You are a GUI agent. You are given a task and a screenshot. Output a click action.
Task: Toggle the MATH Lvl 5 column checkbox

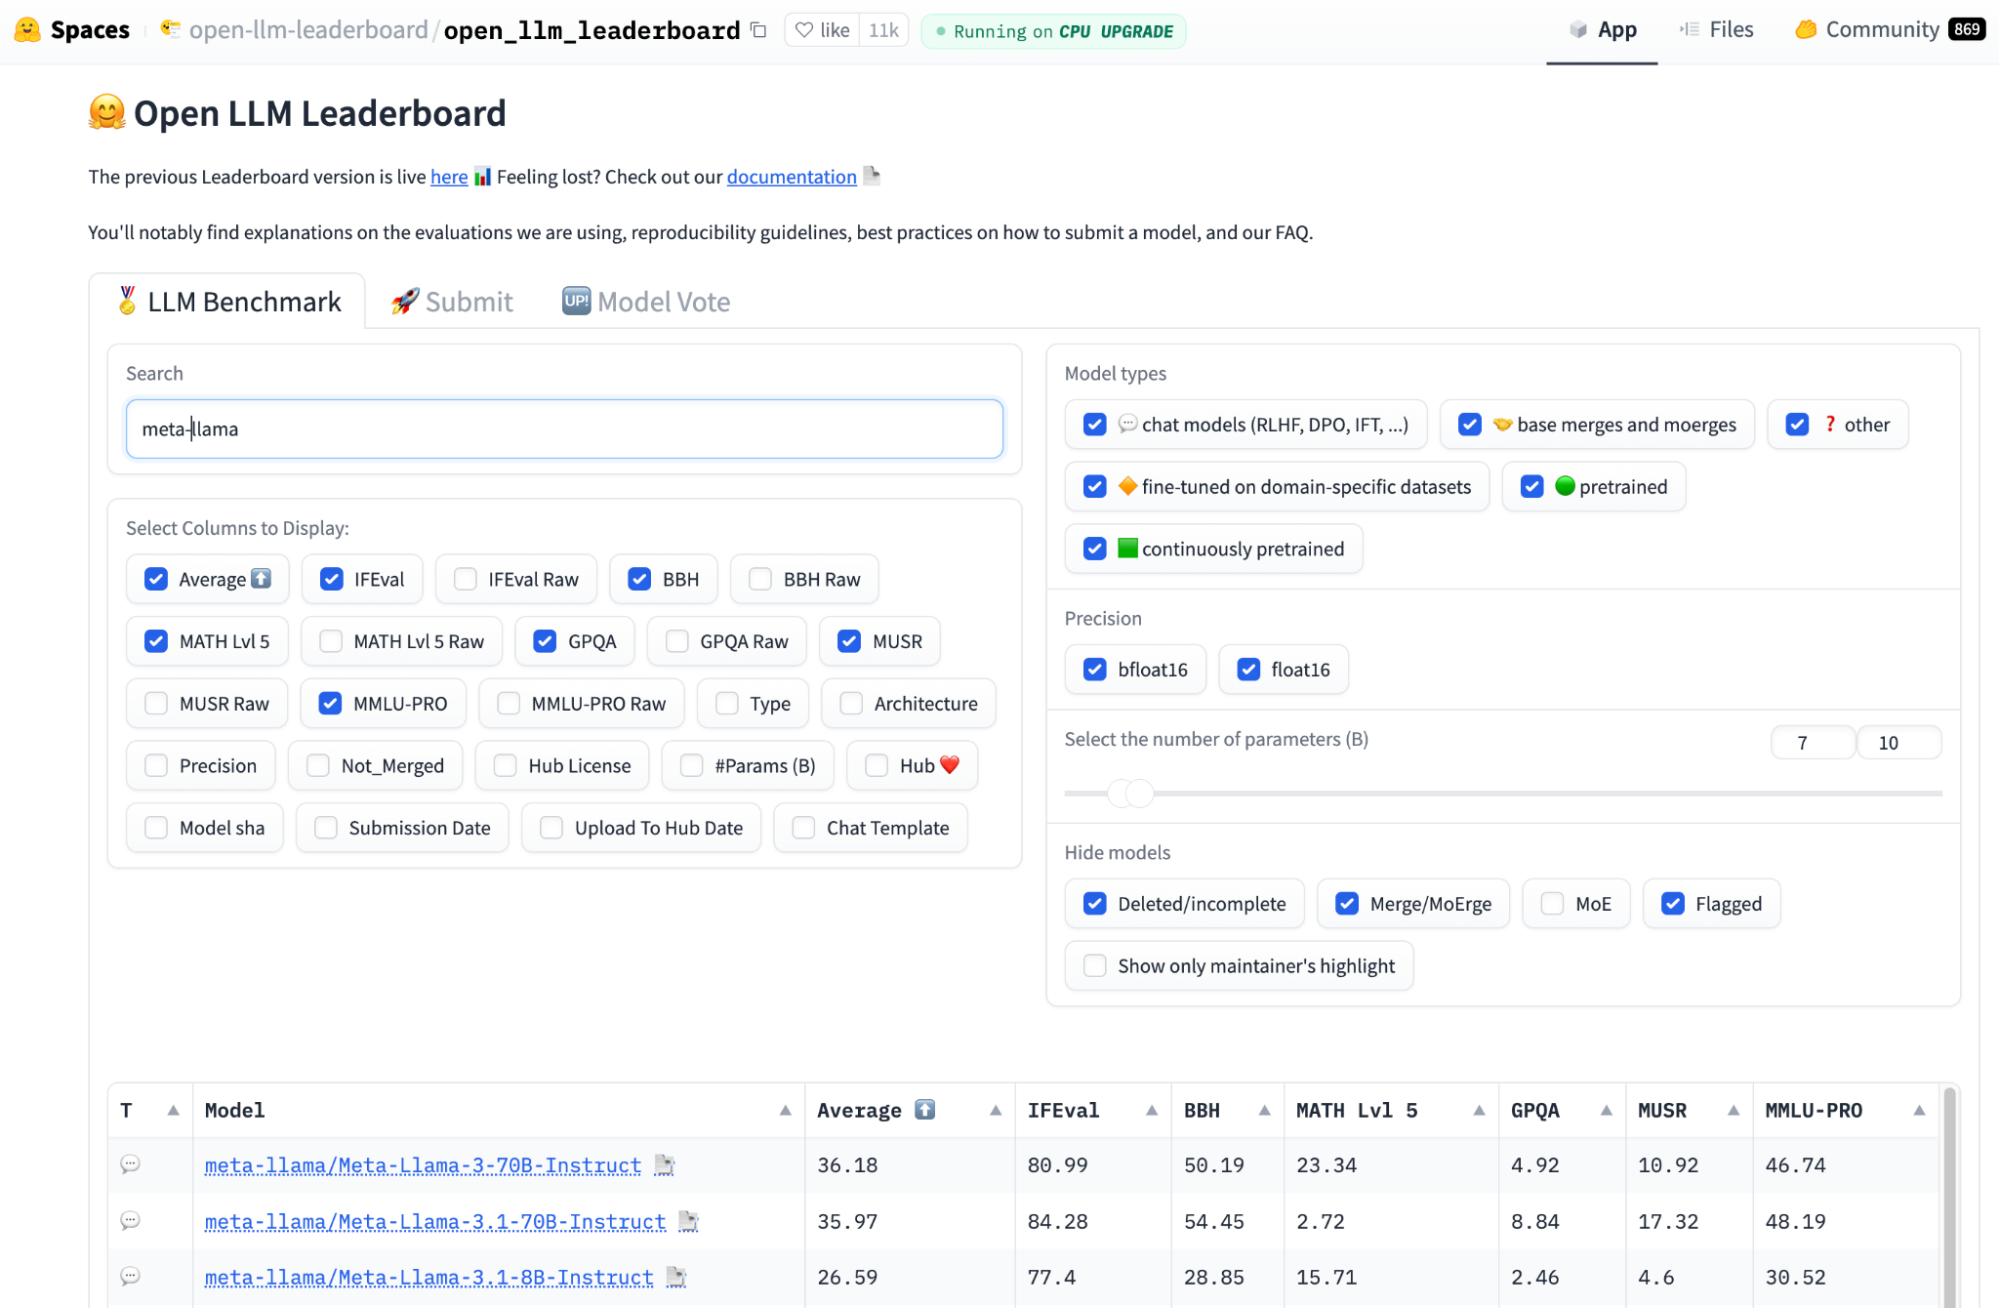click(156, 641)
